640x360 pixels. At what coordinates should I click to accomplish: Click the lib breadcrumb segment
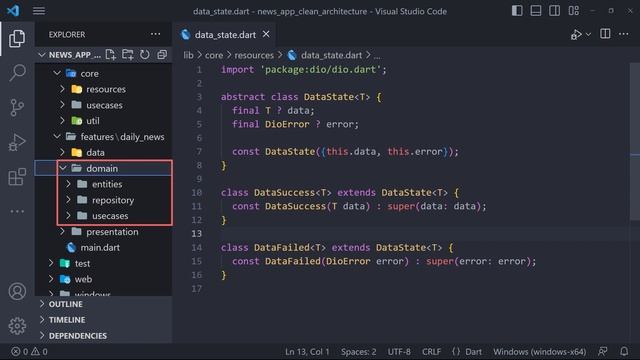188,55
